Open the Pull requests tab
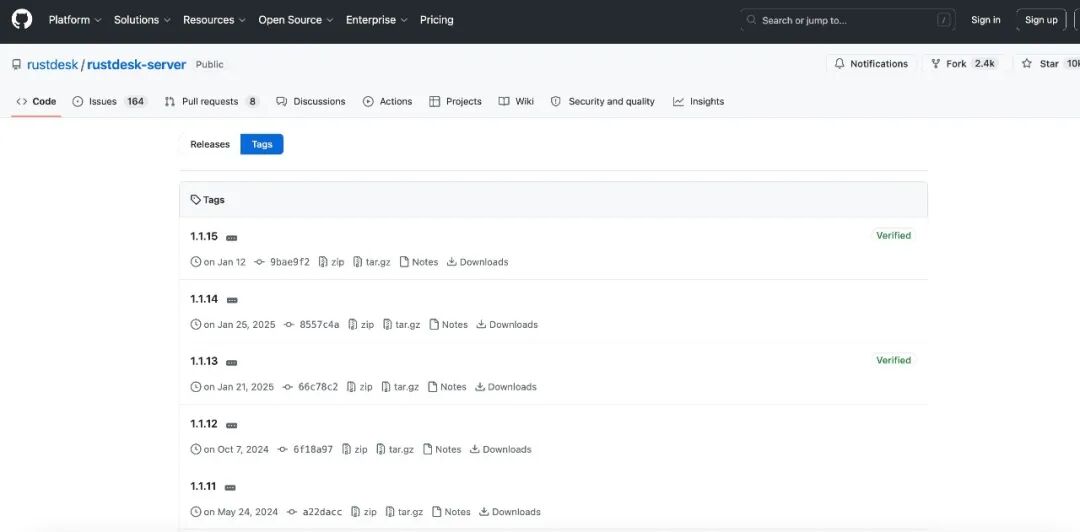1080x532 pixels. [211, 101]
